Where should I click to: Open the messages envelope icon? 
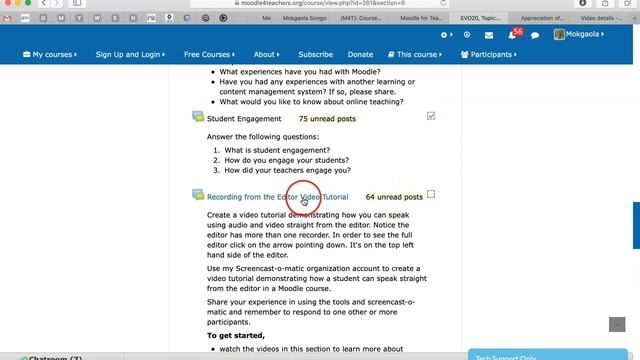pyautogui.click(x=489, y=36)
